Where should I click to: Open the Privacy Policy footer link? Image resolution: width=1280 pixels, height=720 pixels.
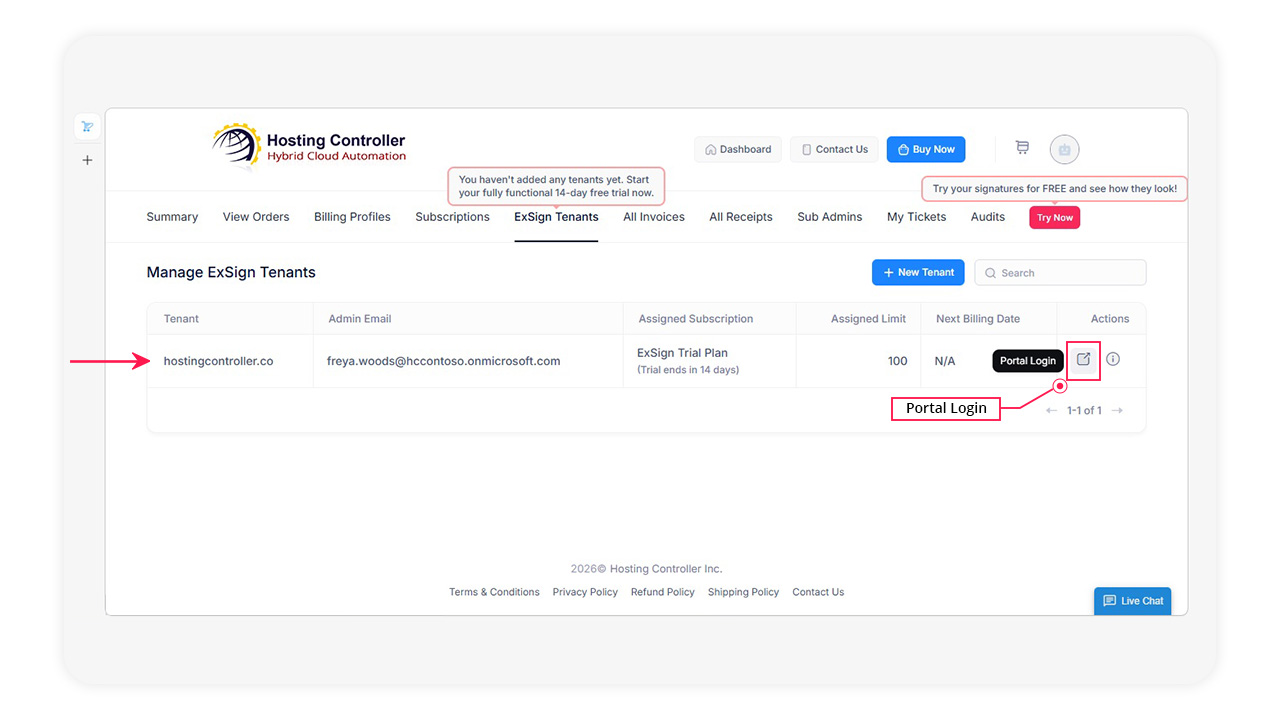585,592
